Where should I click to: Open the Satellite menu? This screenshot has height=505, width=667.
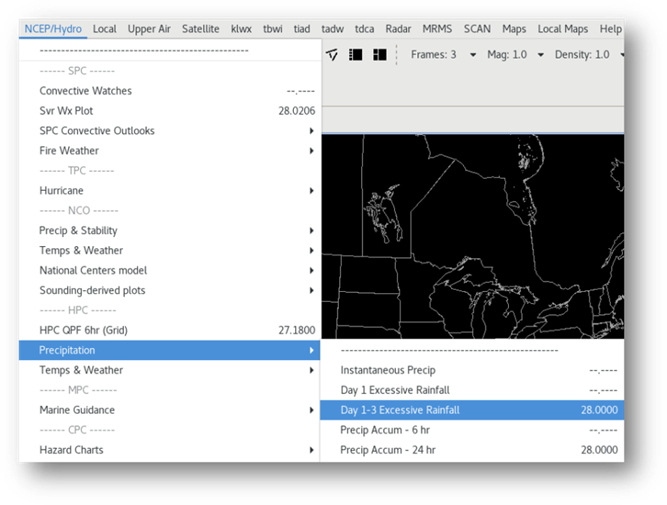200,29
